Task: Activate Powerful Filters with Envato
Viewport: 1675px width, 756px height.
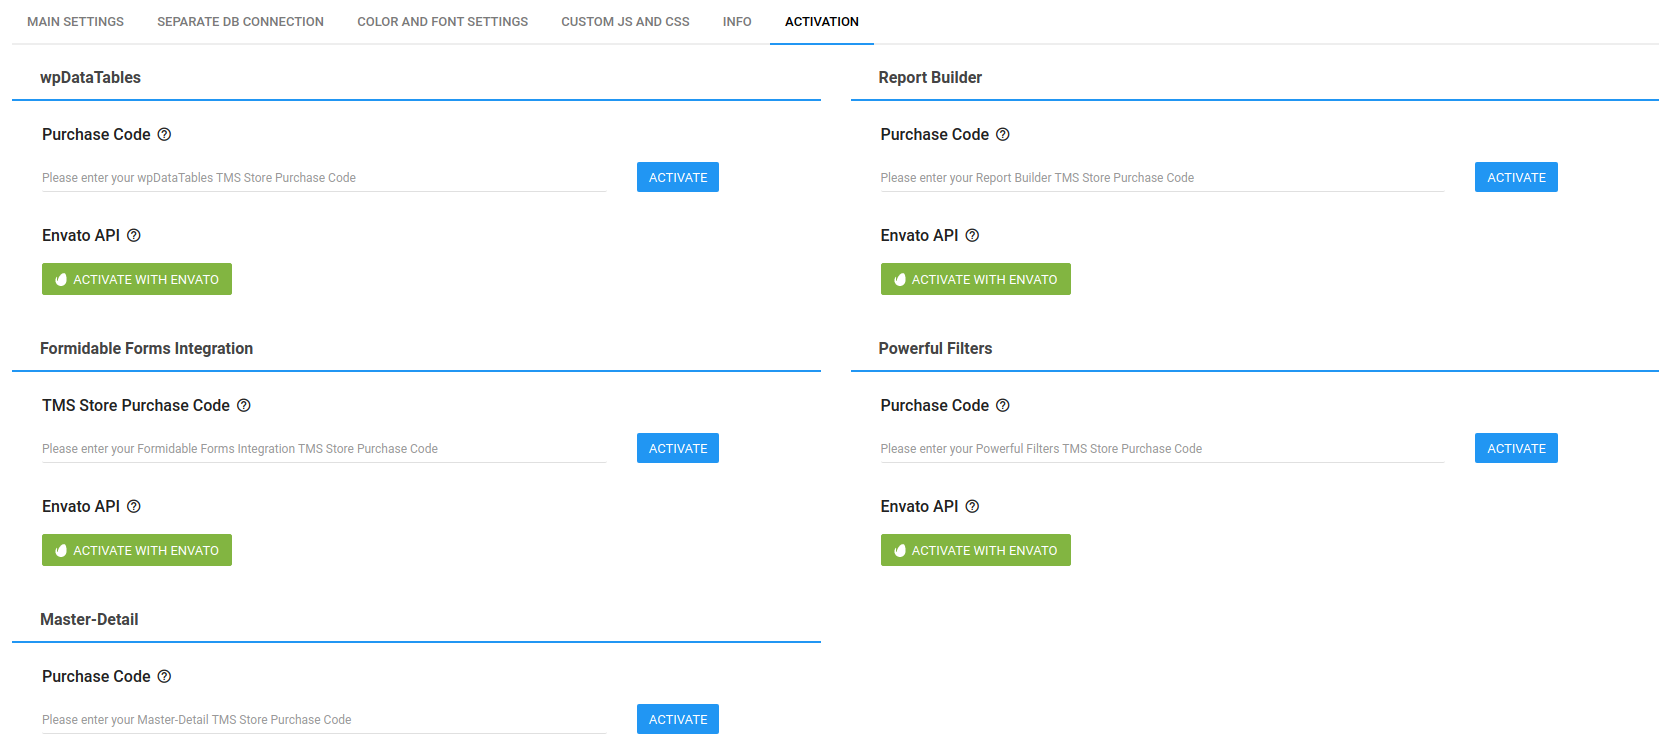Action: pos(975,550)
